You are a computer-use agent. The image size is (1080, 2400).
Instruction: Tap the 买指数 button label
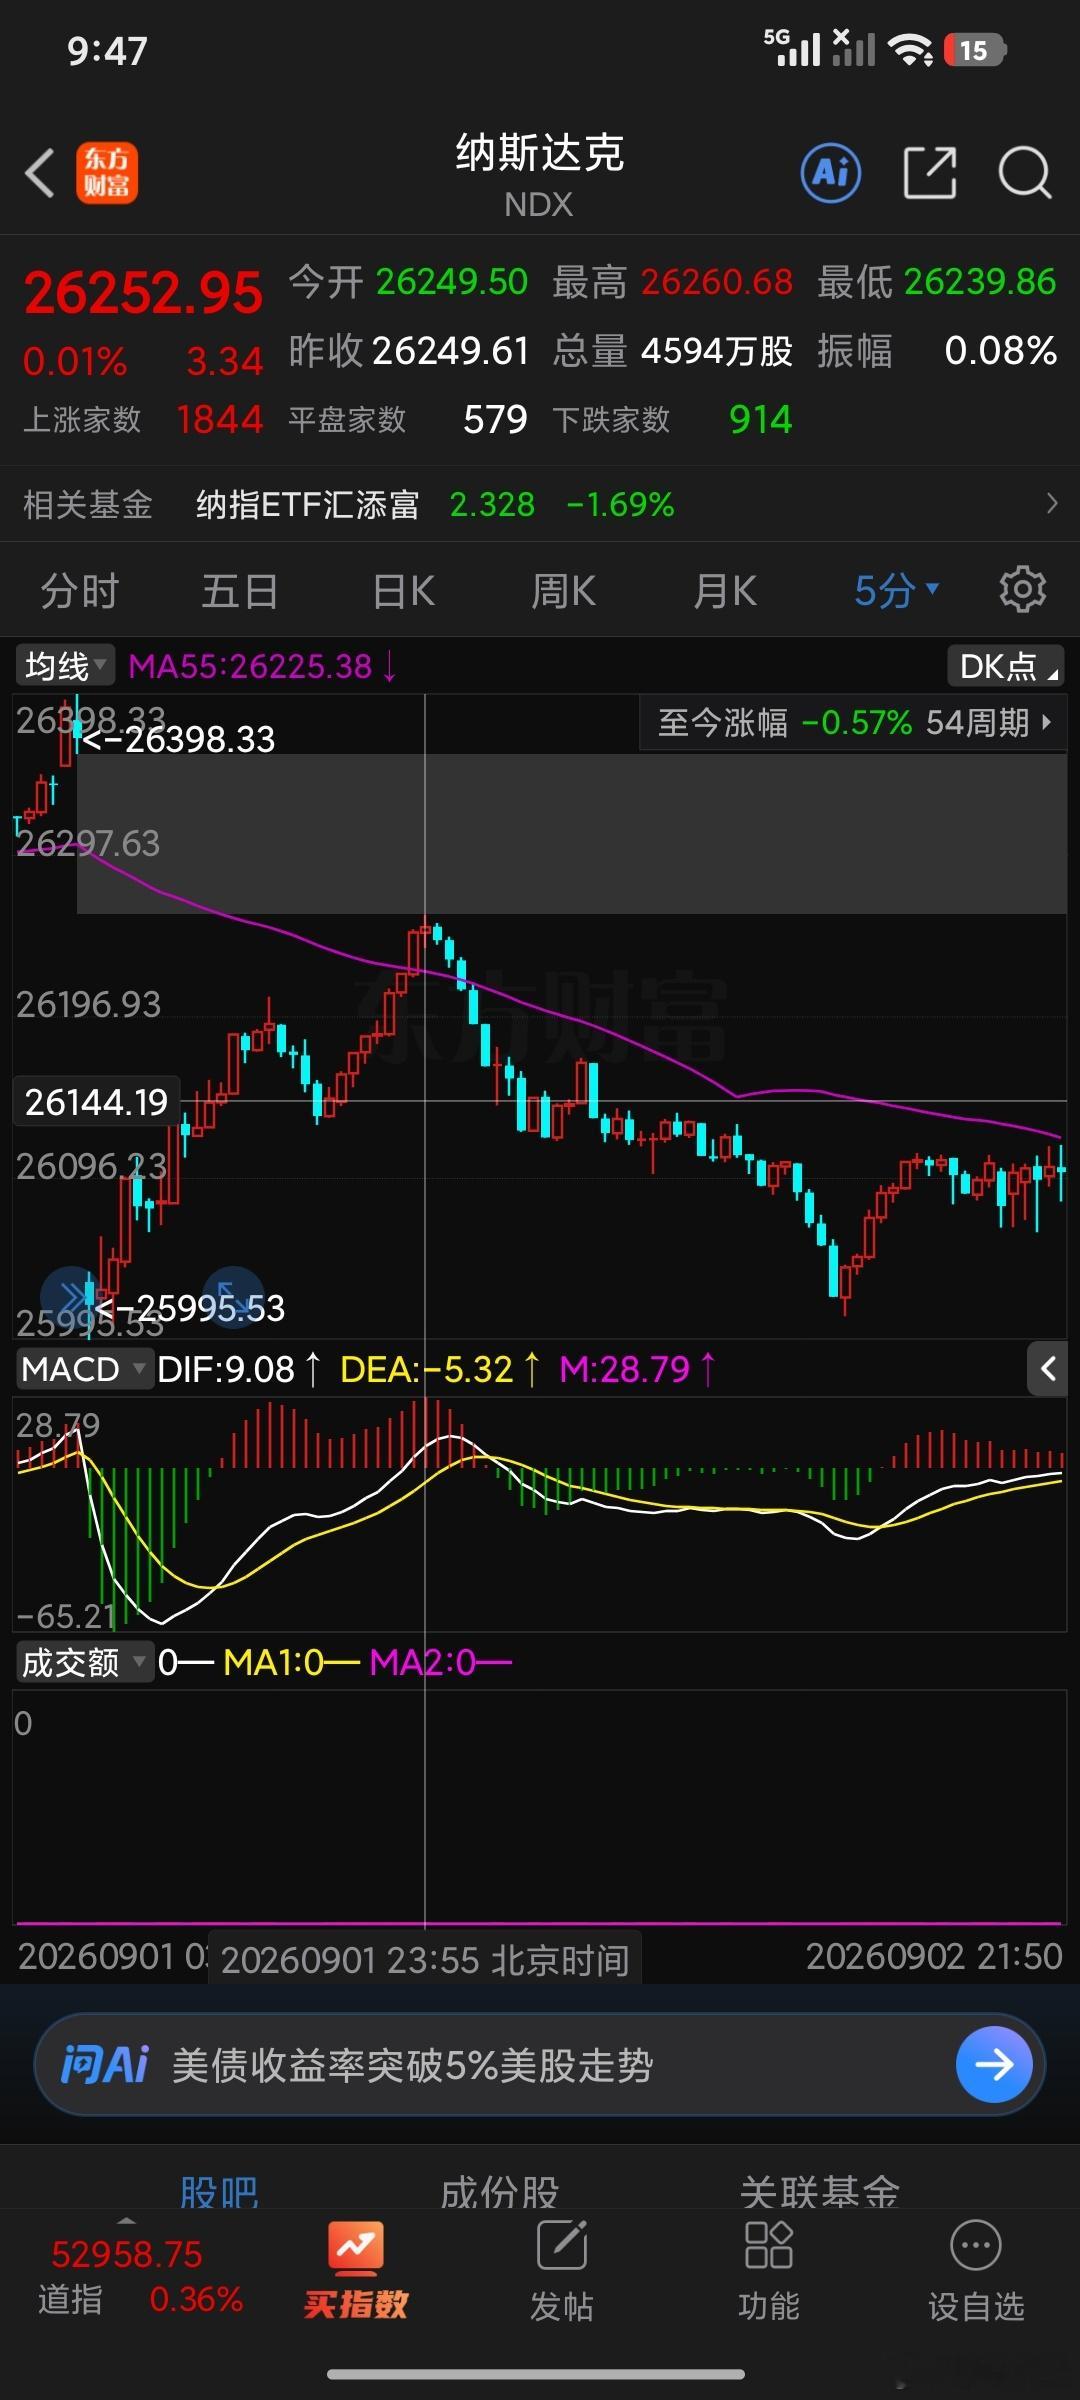pyautogui.click(x=356, y=2304)
